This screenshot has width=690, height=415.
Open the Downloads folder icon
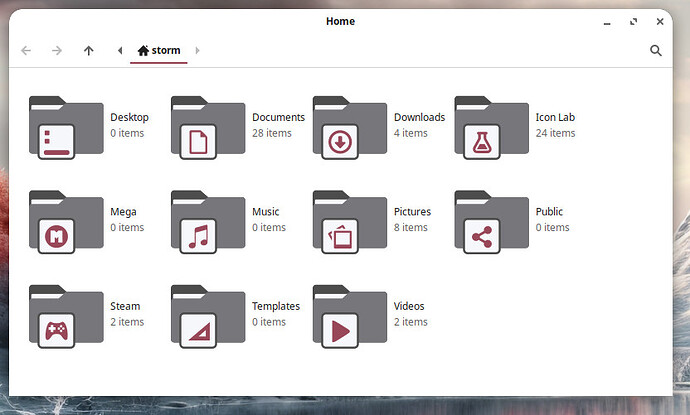pos(350,127)
